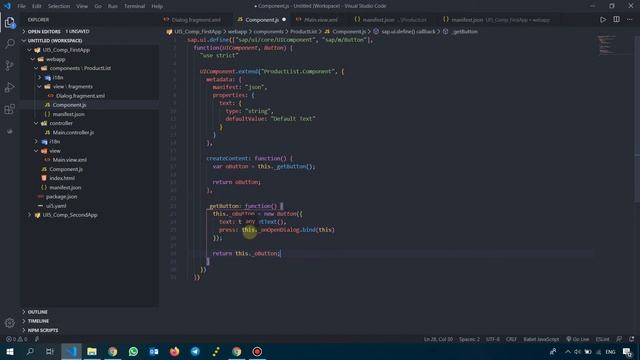The height and width of the screenshot is (360, 640).
Task: Open the Terminal menu
Action: point(134,6)
